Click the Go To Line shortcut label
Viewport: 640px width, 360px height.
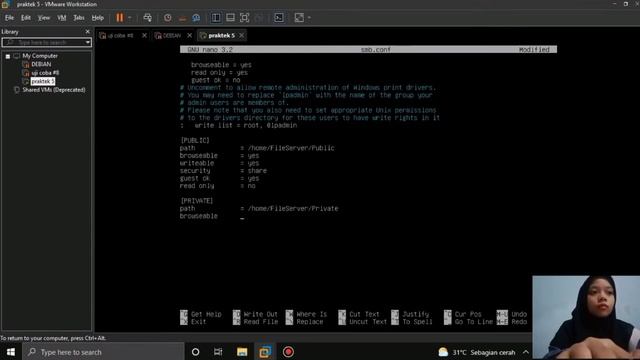point(473,322)
